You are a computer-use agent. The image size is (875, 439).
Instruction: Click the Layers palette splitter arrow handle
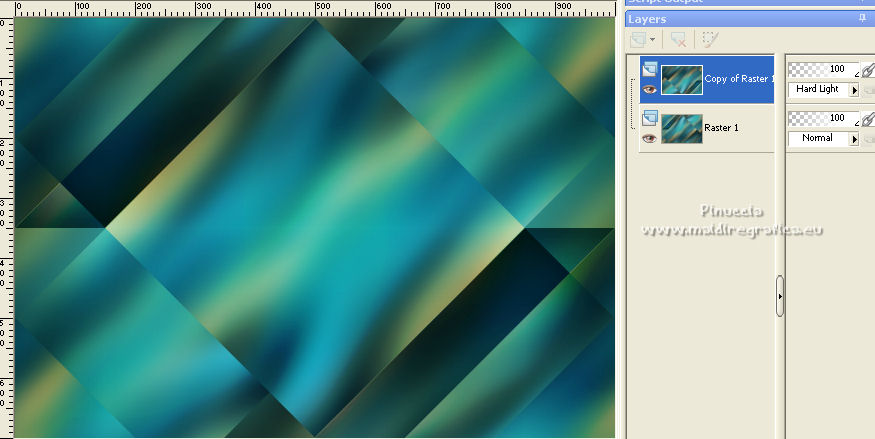[780, 296]
